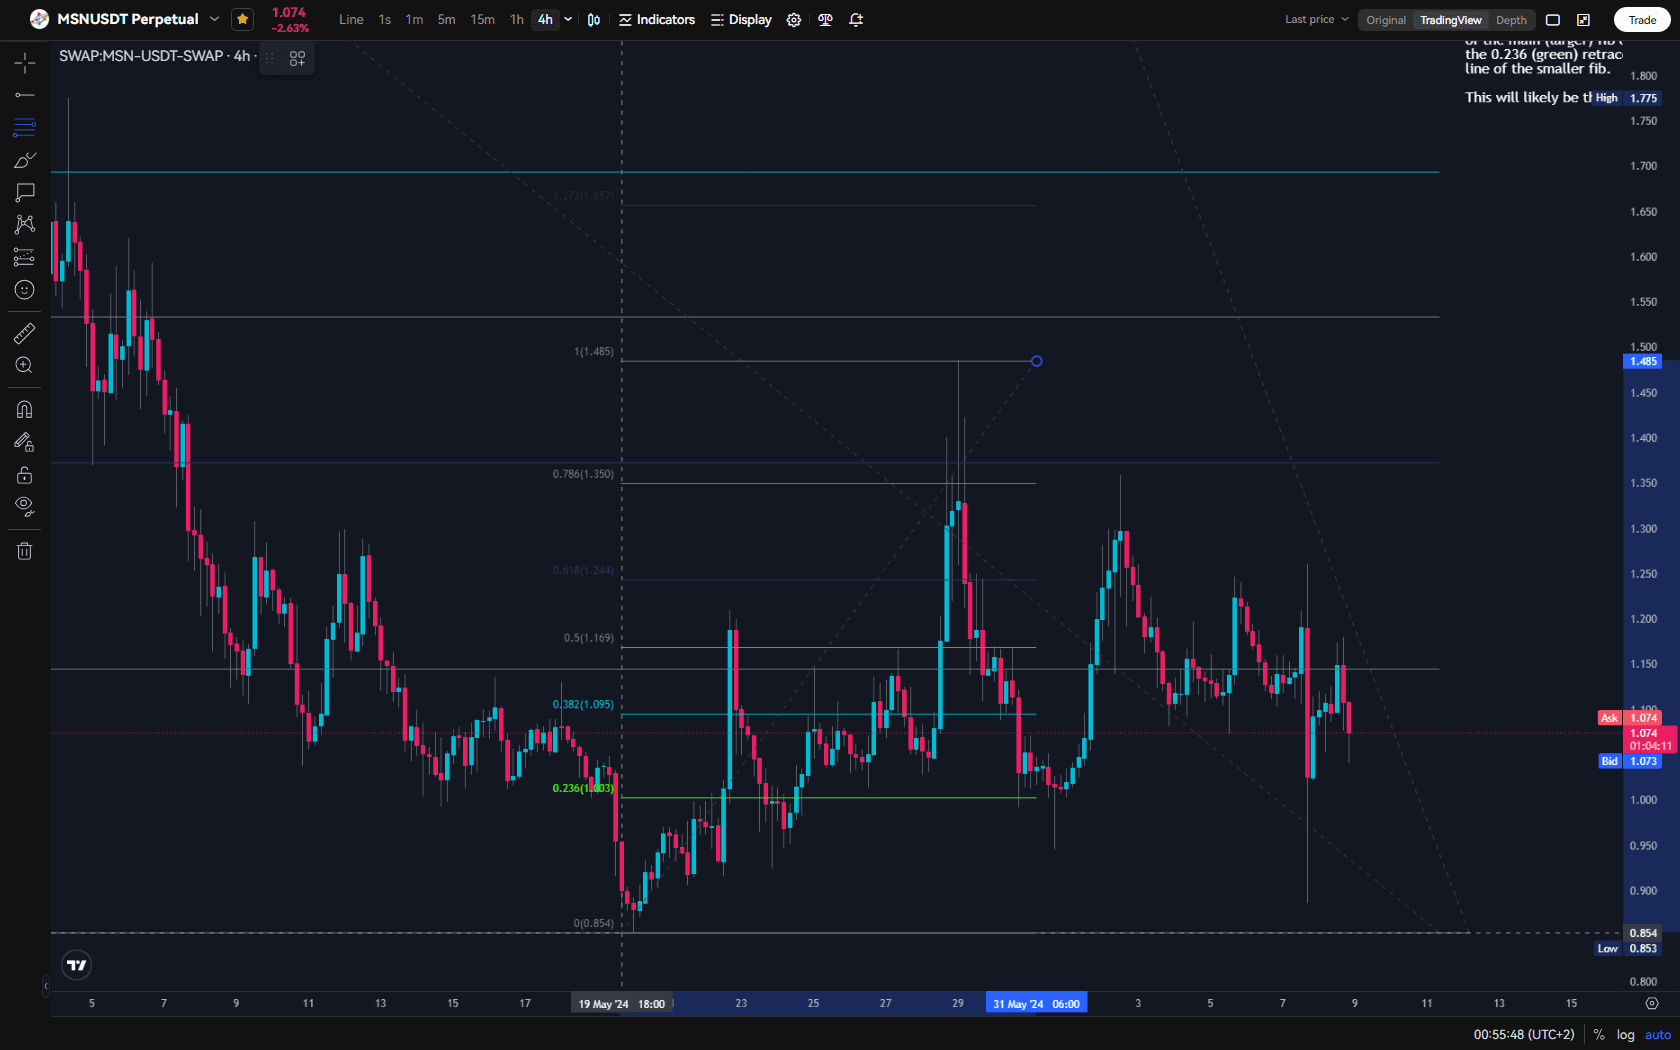Click the picture-in-picture popout icon

pyautogui.click(x=1584, y=20)
